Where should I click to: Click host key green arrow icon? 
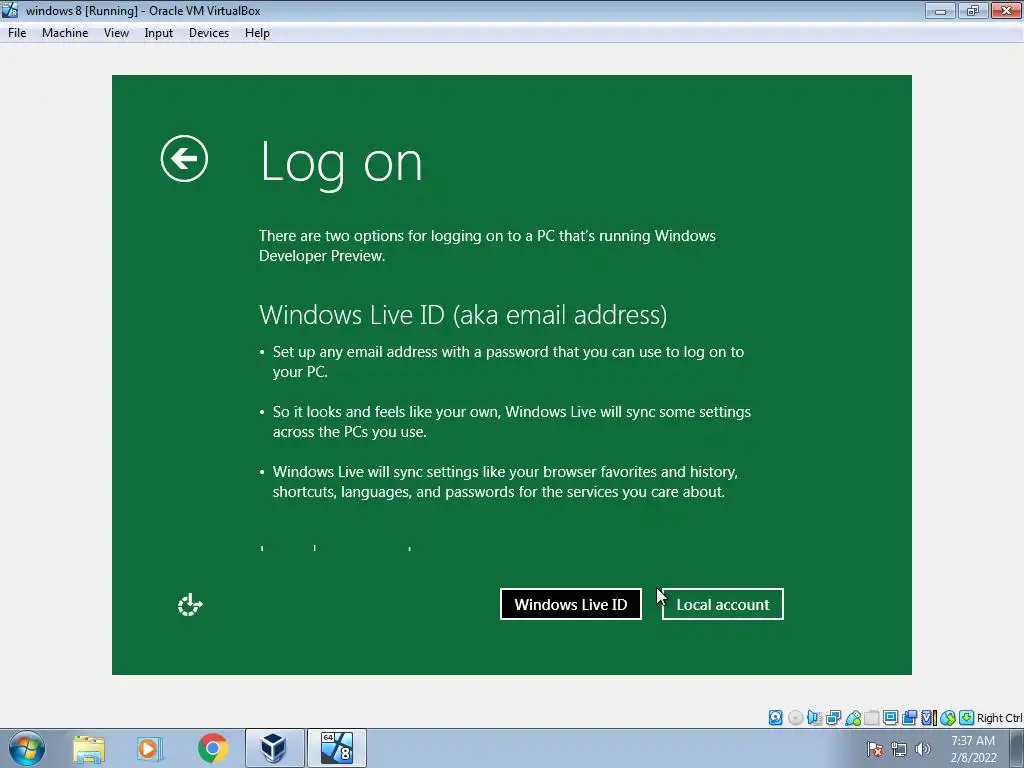(967, 718)
